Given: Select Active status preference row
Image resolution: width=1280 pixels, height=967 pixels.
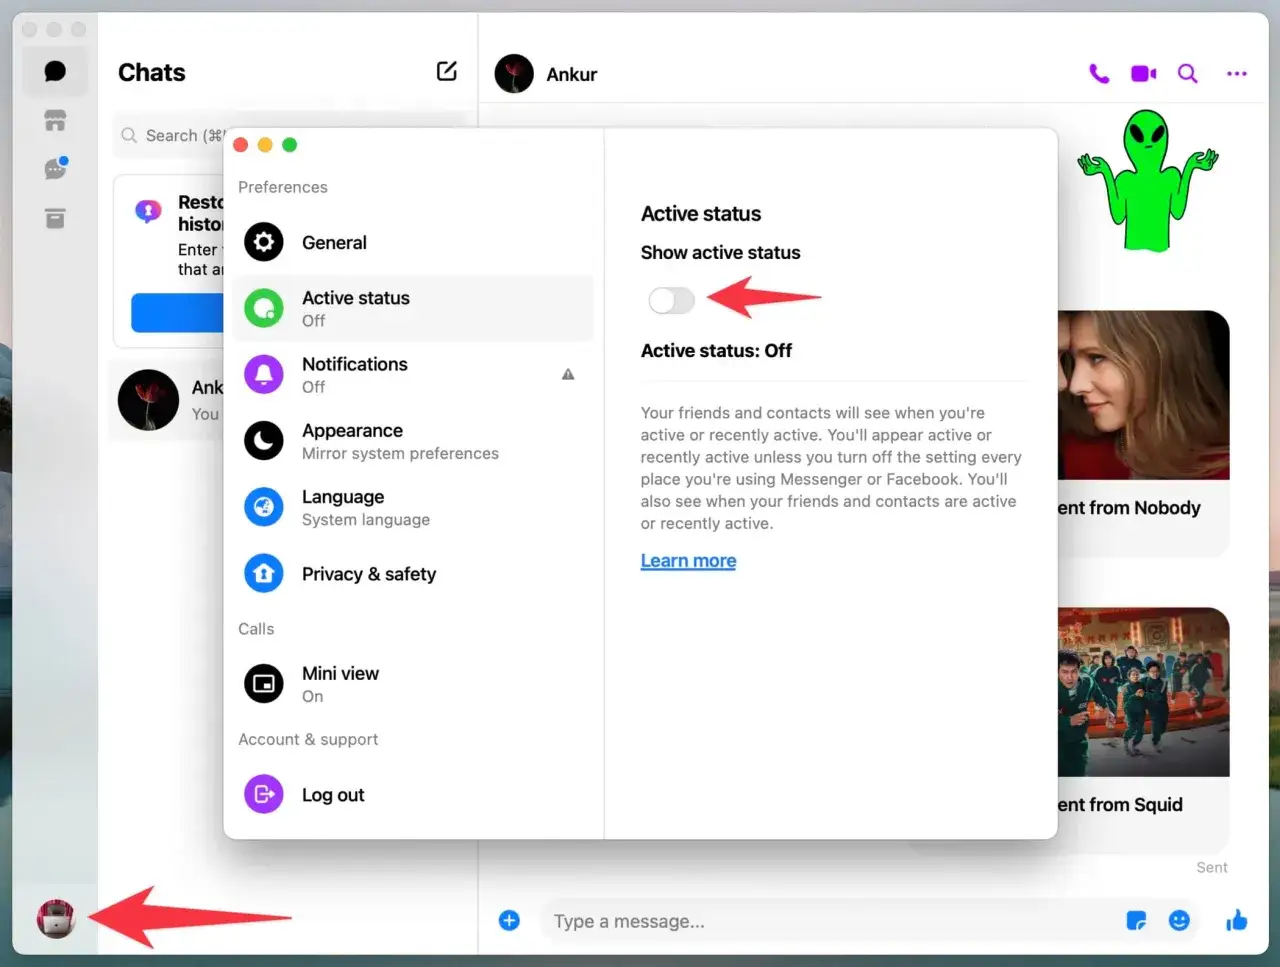Looking at the screenshot, I should tap(412, 308).
